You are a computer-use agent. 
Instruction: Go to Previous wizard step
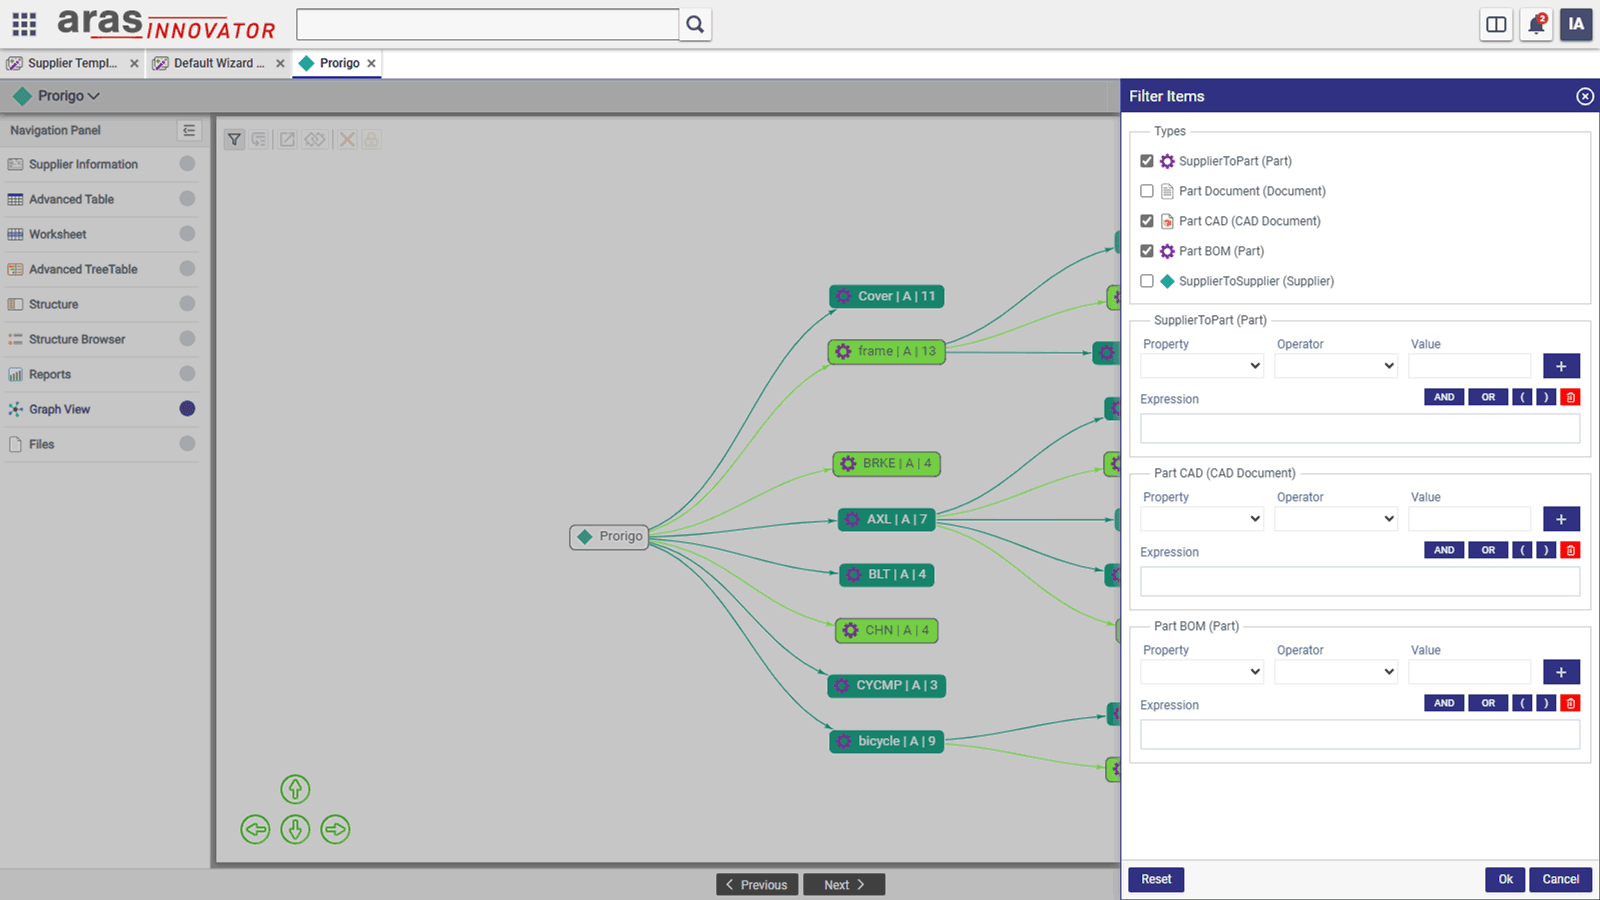[757, 885]
